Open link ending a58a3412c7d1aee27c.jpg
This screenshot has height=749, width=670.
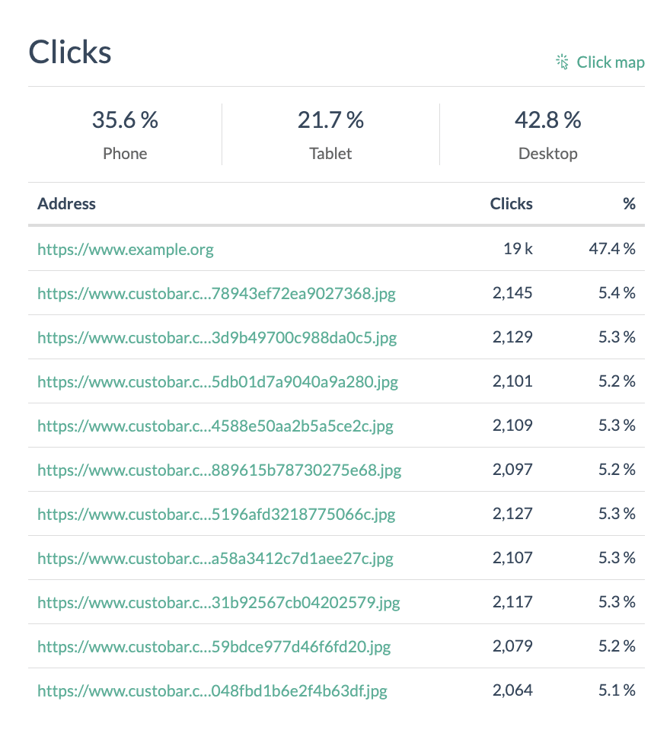[215, 557]
